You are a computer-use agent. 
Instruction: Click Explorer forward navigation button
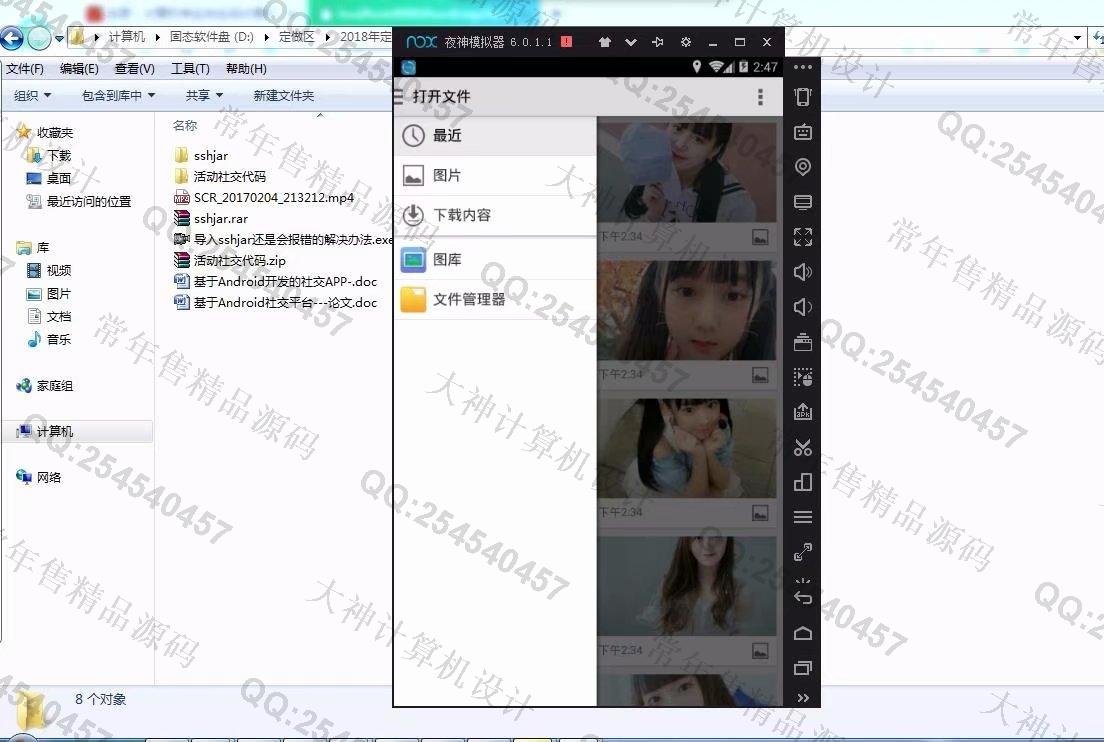pos(39,37)
